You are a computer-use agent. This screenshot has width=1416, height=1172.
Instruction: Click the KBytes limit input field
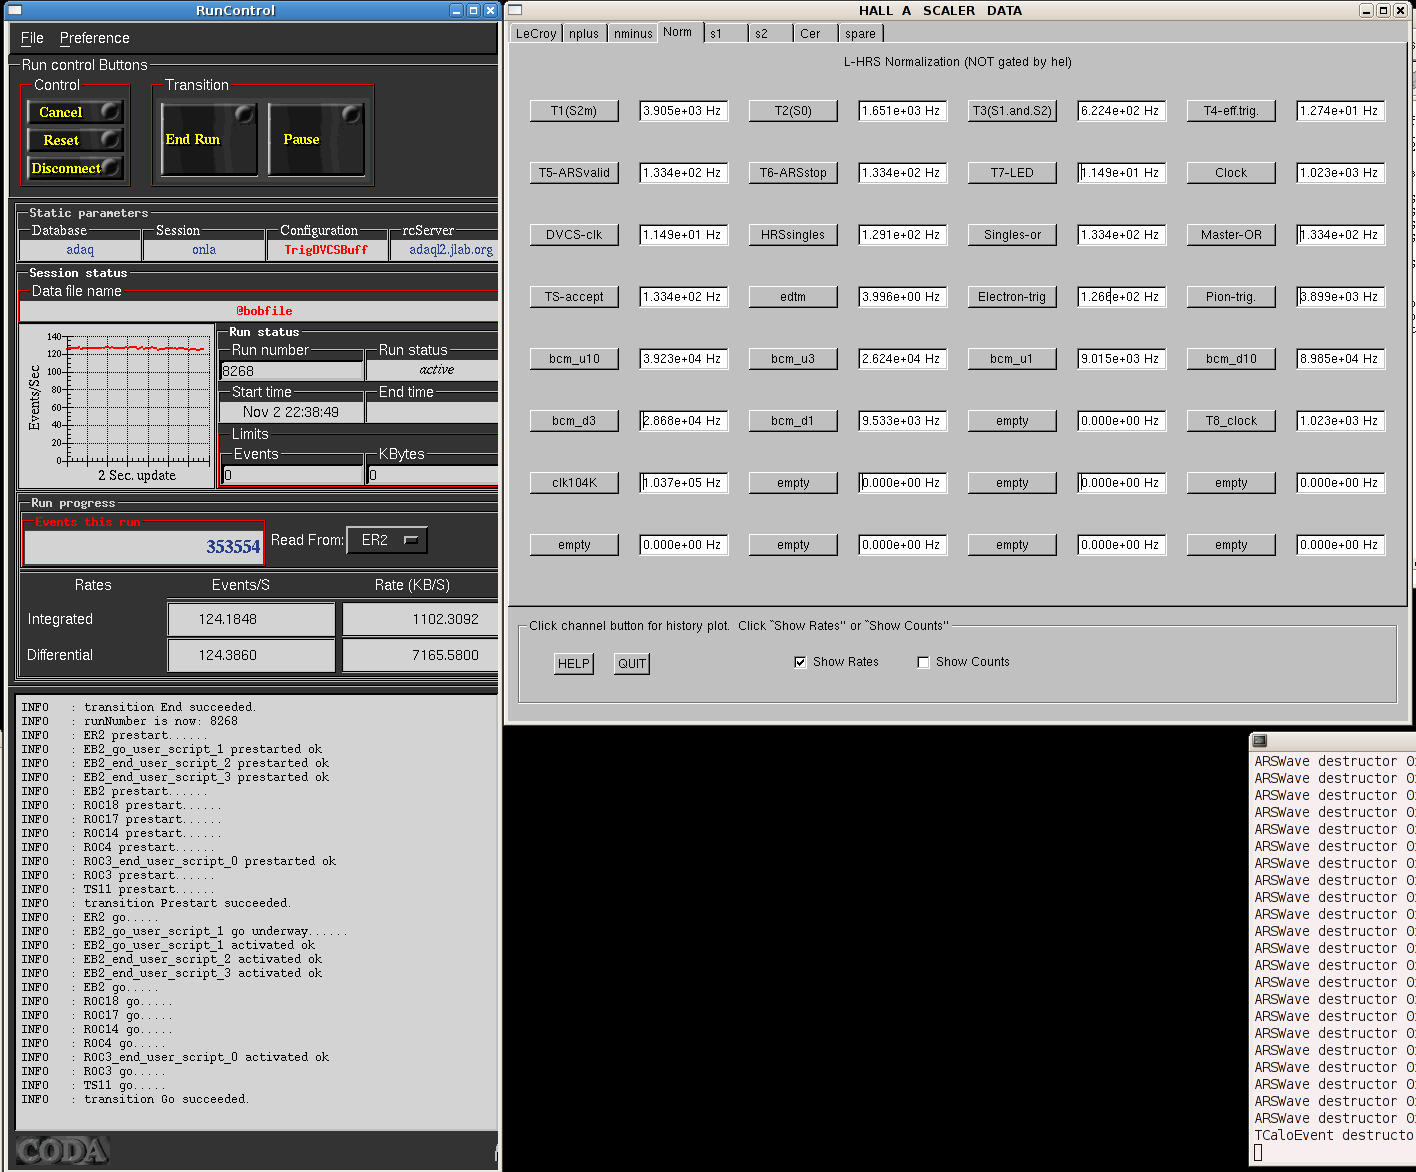[x=432, y=475]
